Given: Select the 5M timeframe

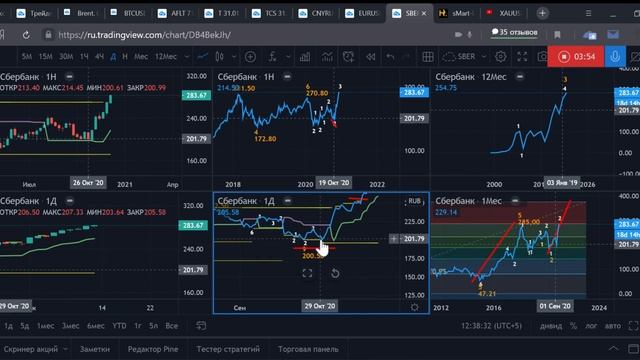Looking at the screenshot, I should coord(27,57).
